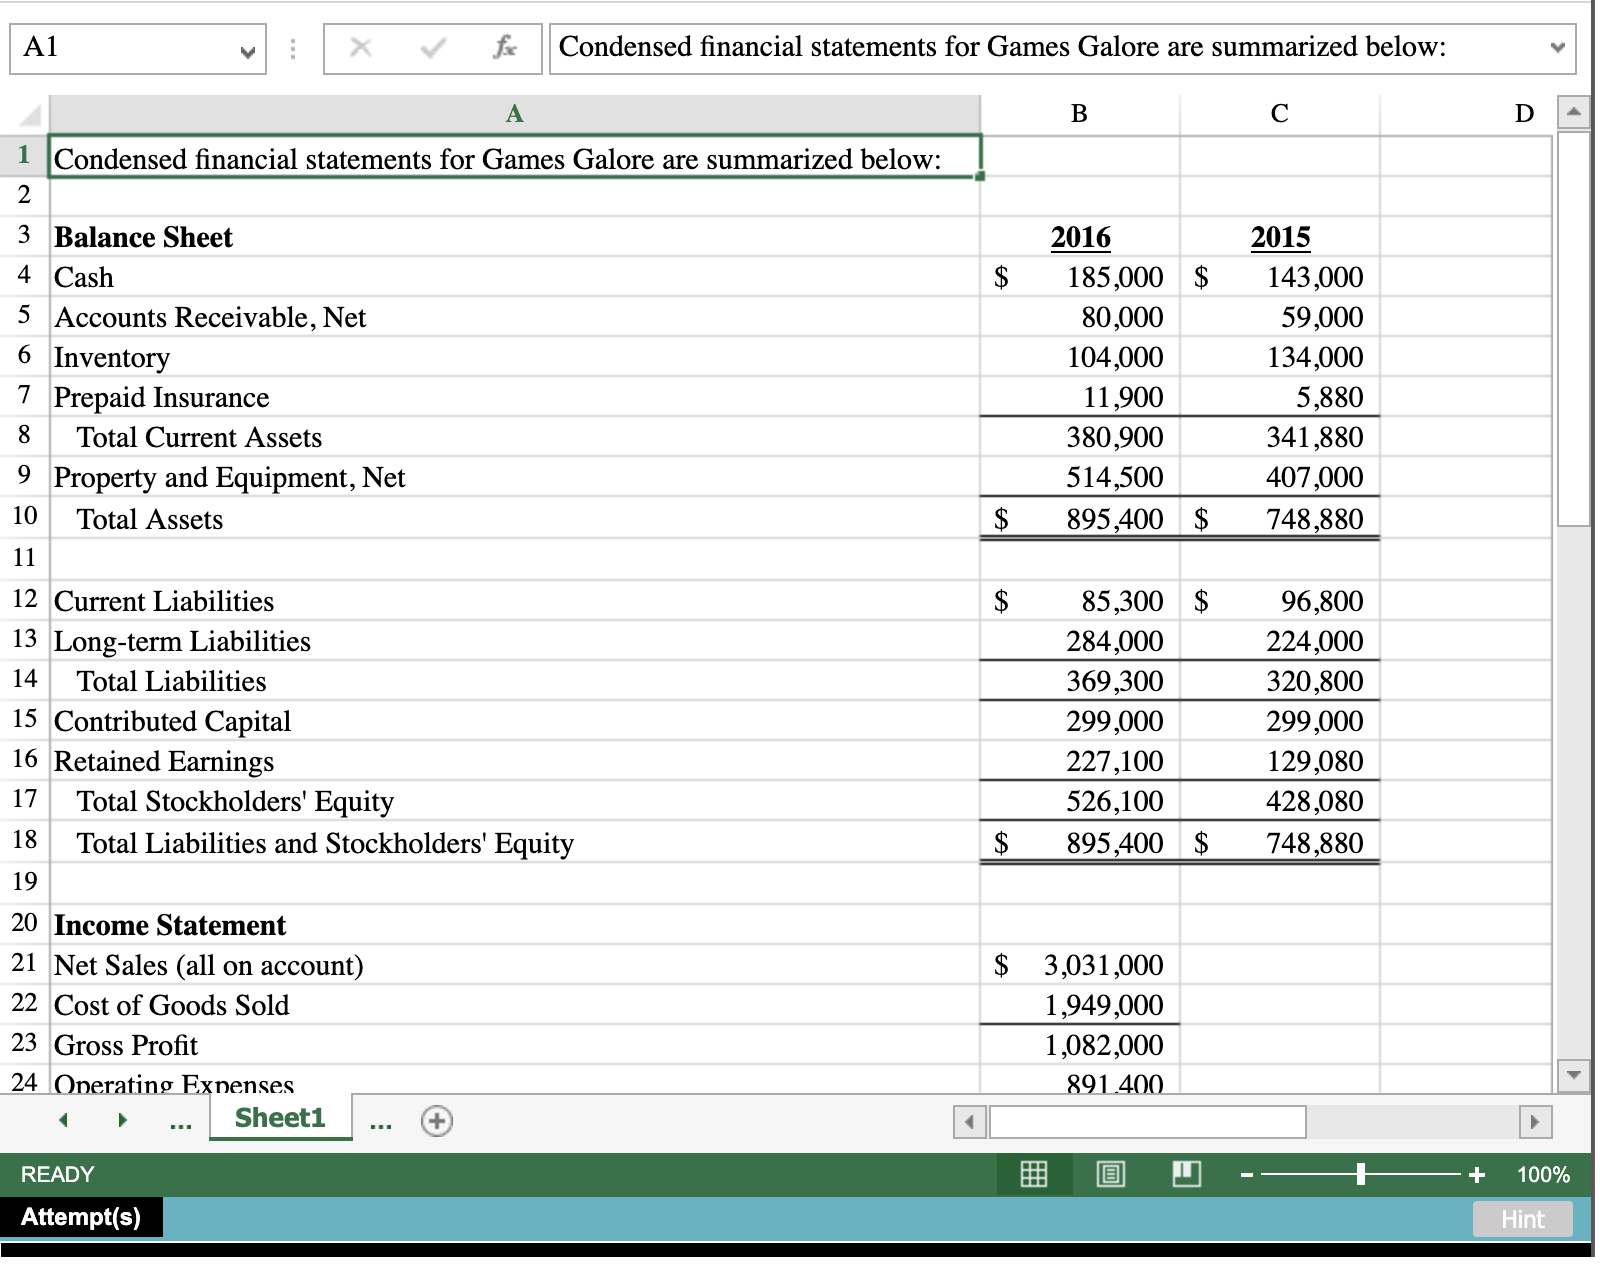
Task: Click the previous sheet navigation arrow
Action: (x=63, y=1121)
